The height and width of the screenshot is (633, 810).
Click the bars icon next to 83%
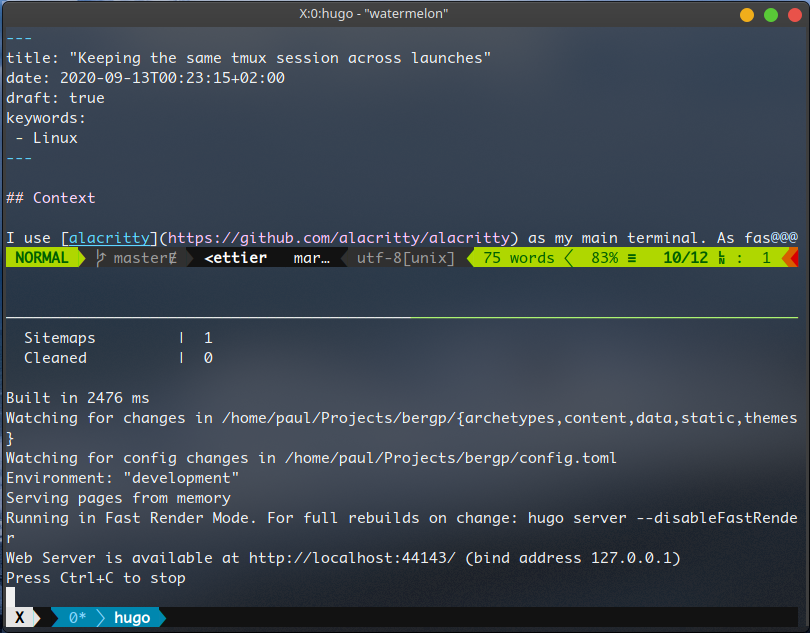point(631,257)
